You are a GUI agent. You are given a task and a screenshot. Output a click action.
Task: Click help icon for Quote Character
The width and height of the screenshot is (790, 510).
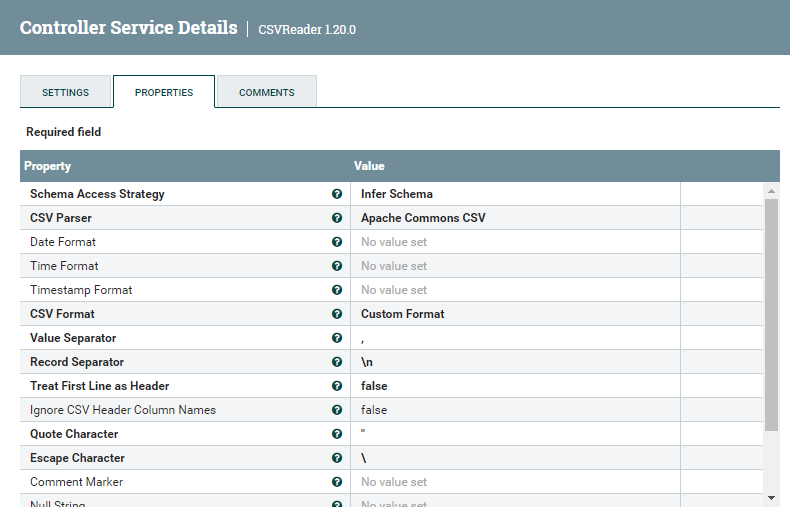337,434
